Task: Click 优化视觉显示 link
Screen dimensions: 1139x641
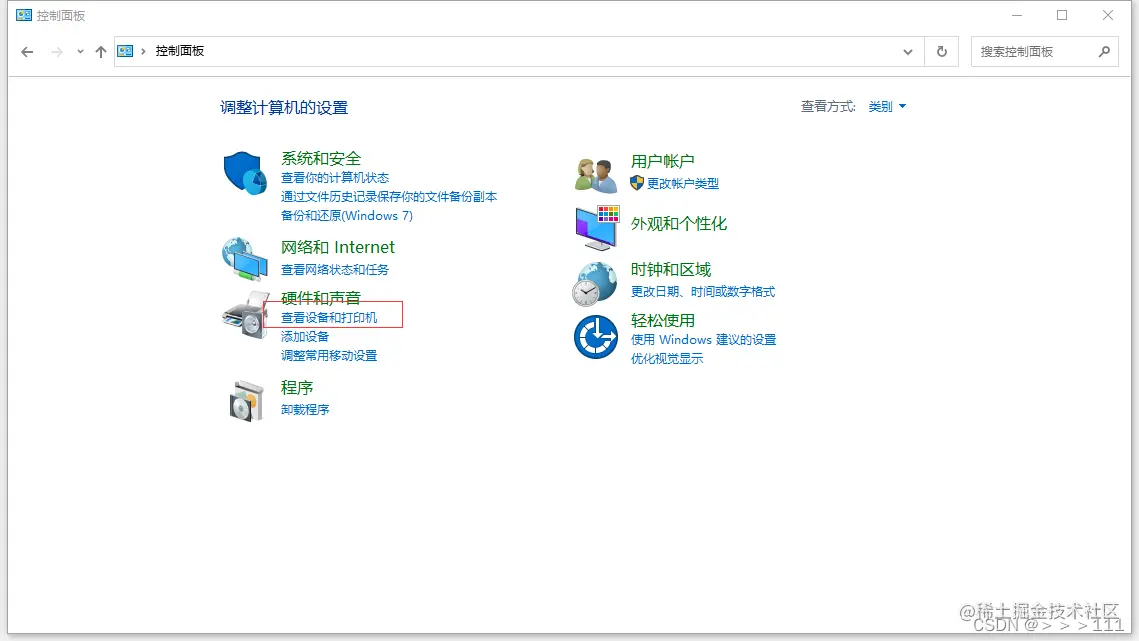Action: 667,358
